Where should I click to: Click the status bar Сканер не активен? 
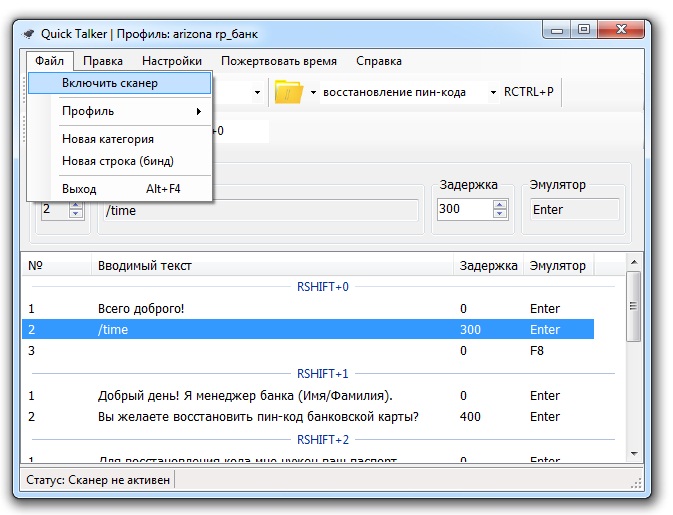[x=98, y=480]
